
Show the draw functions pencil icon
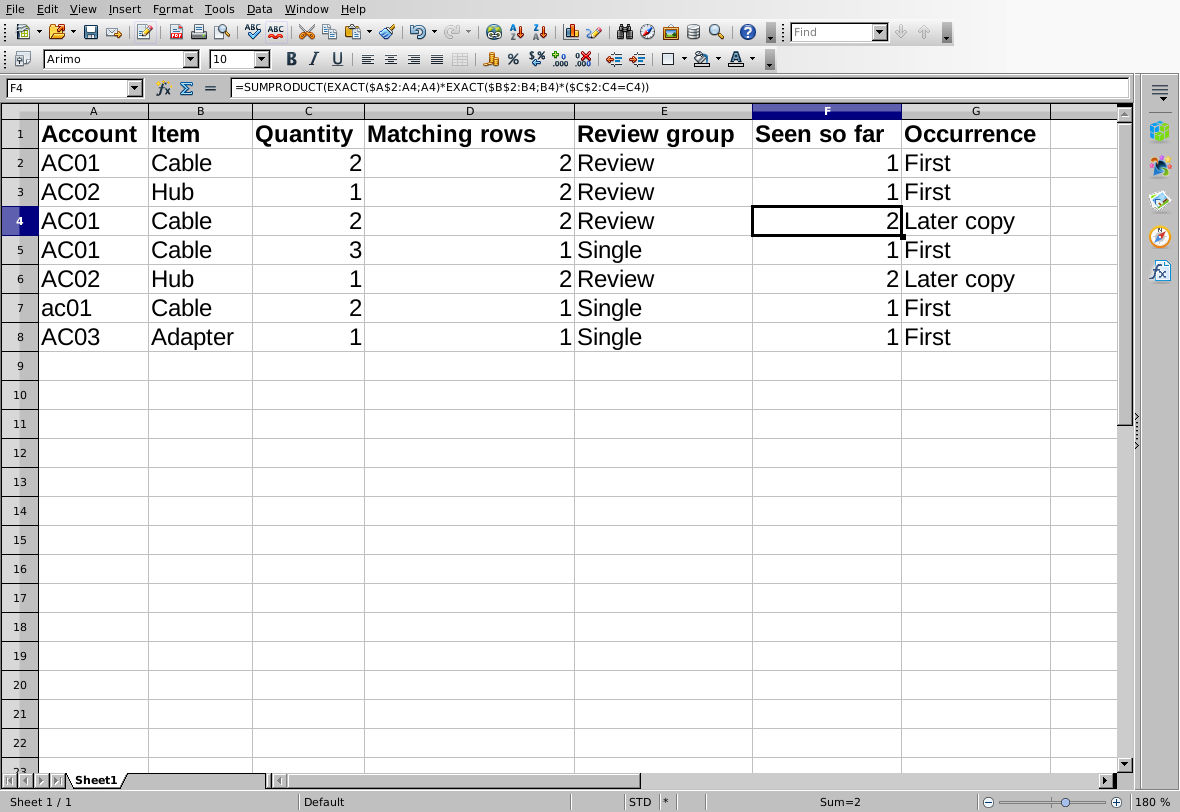[x=594, y=32]
